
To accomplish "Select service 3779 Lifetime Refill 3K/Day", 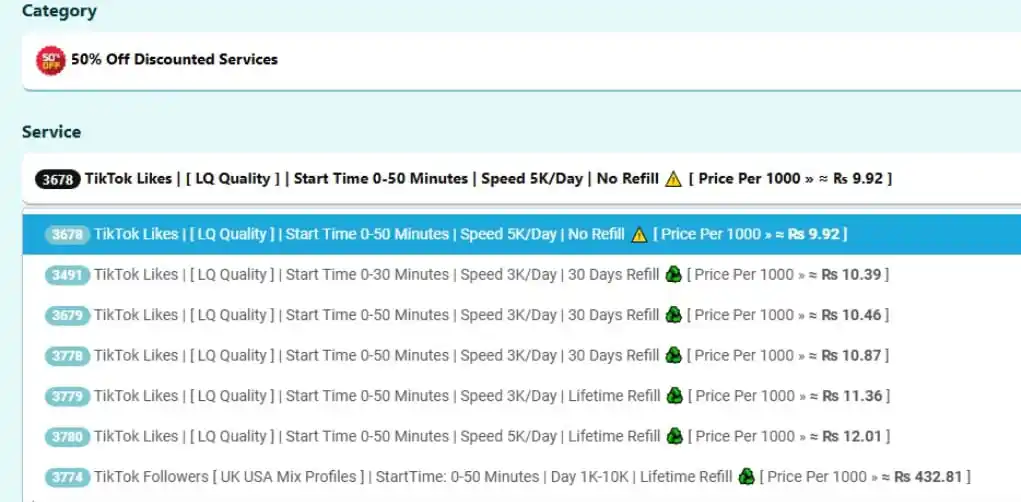I will (x=521, y=396).
